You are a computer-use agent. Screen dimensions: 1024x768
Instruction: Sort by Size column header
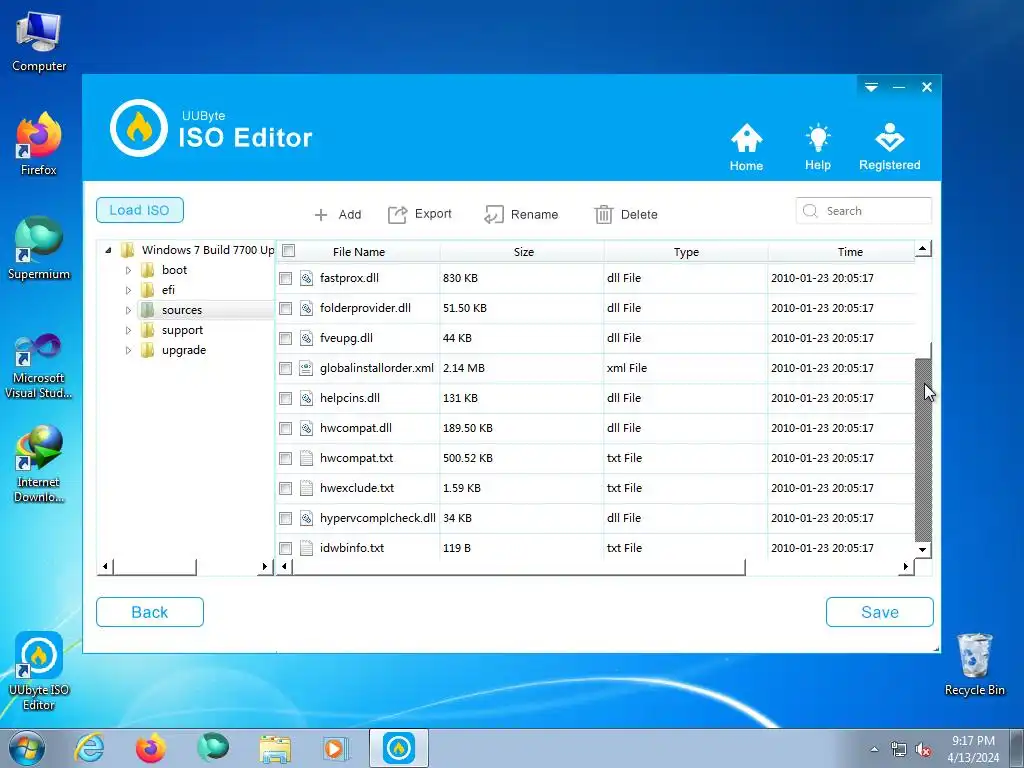pos(523,252)
